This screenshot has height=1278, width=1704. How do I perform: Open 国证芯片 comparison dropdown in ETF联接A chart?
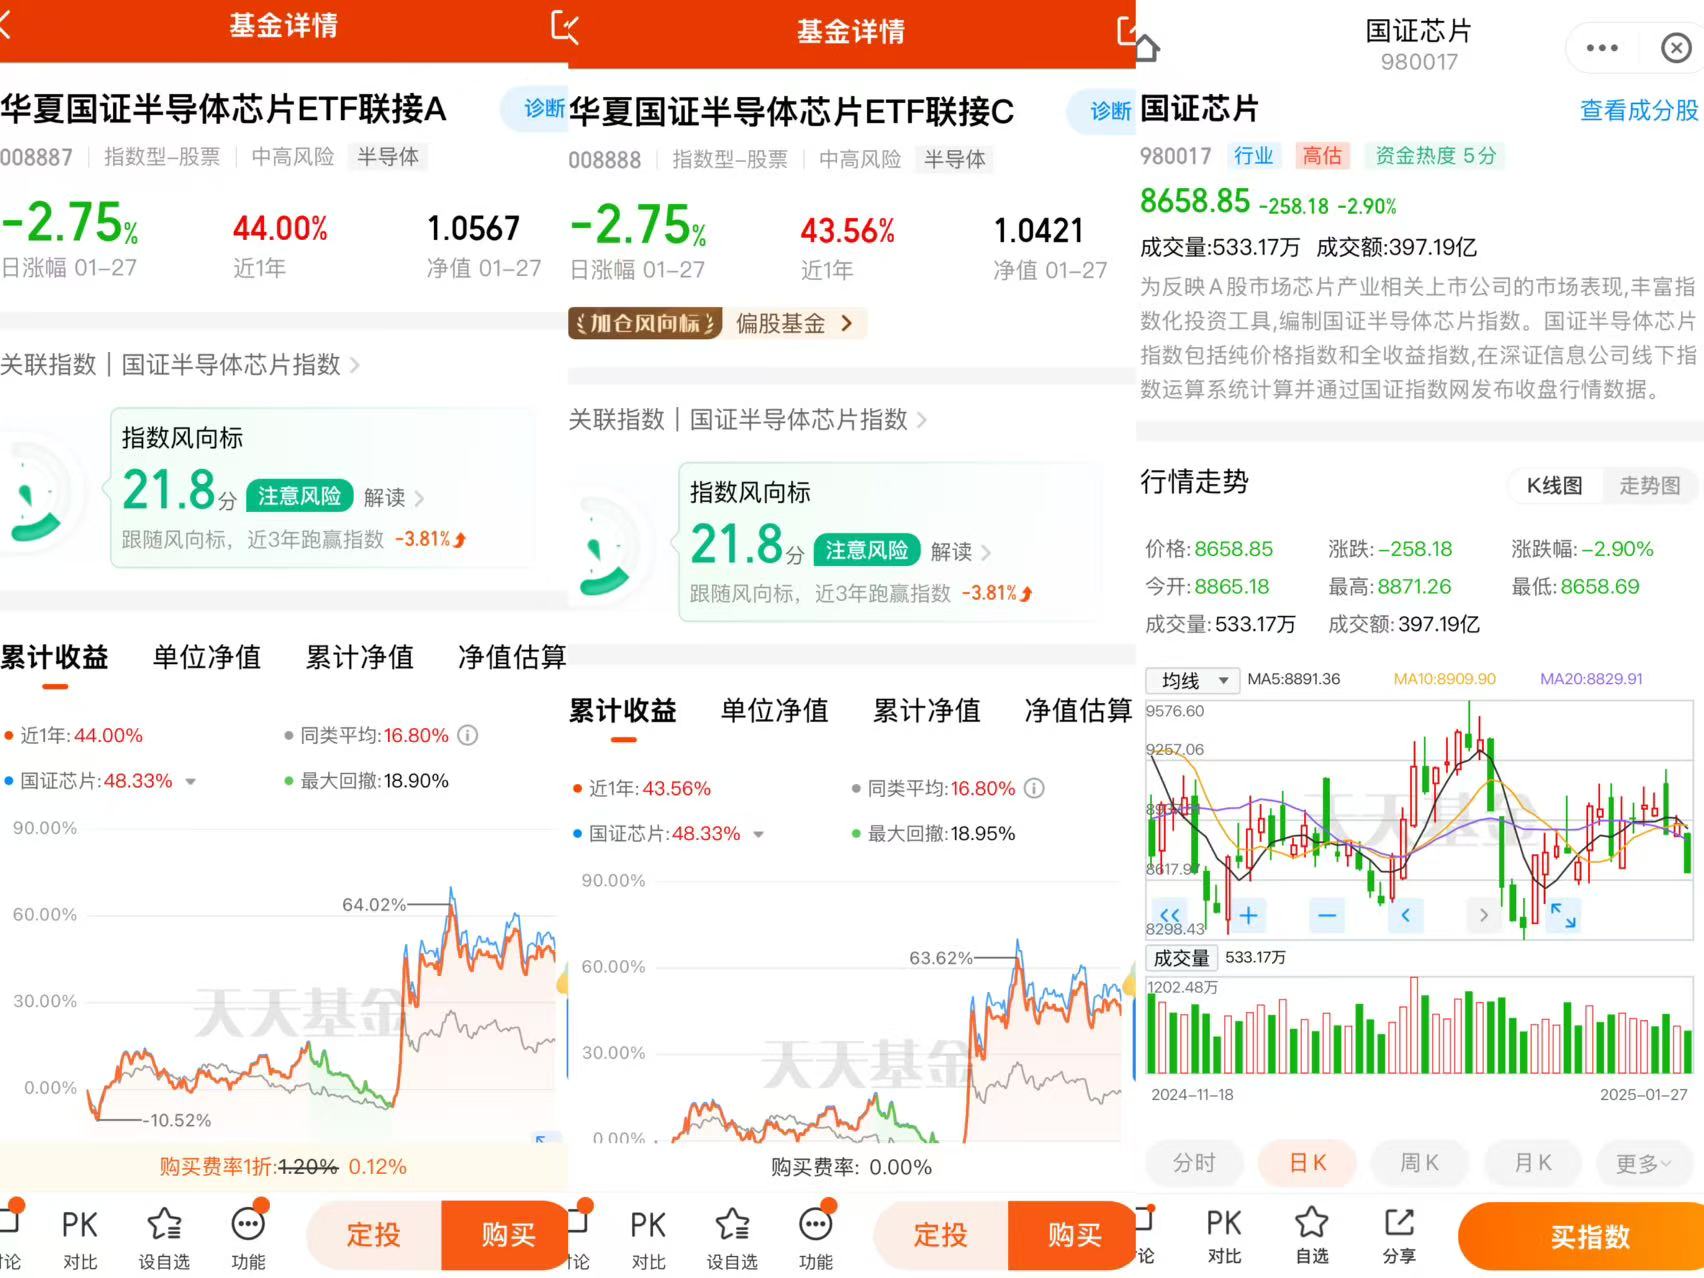coord(190,782)
